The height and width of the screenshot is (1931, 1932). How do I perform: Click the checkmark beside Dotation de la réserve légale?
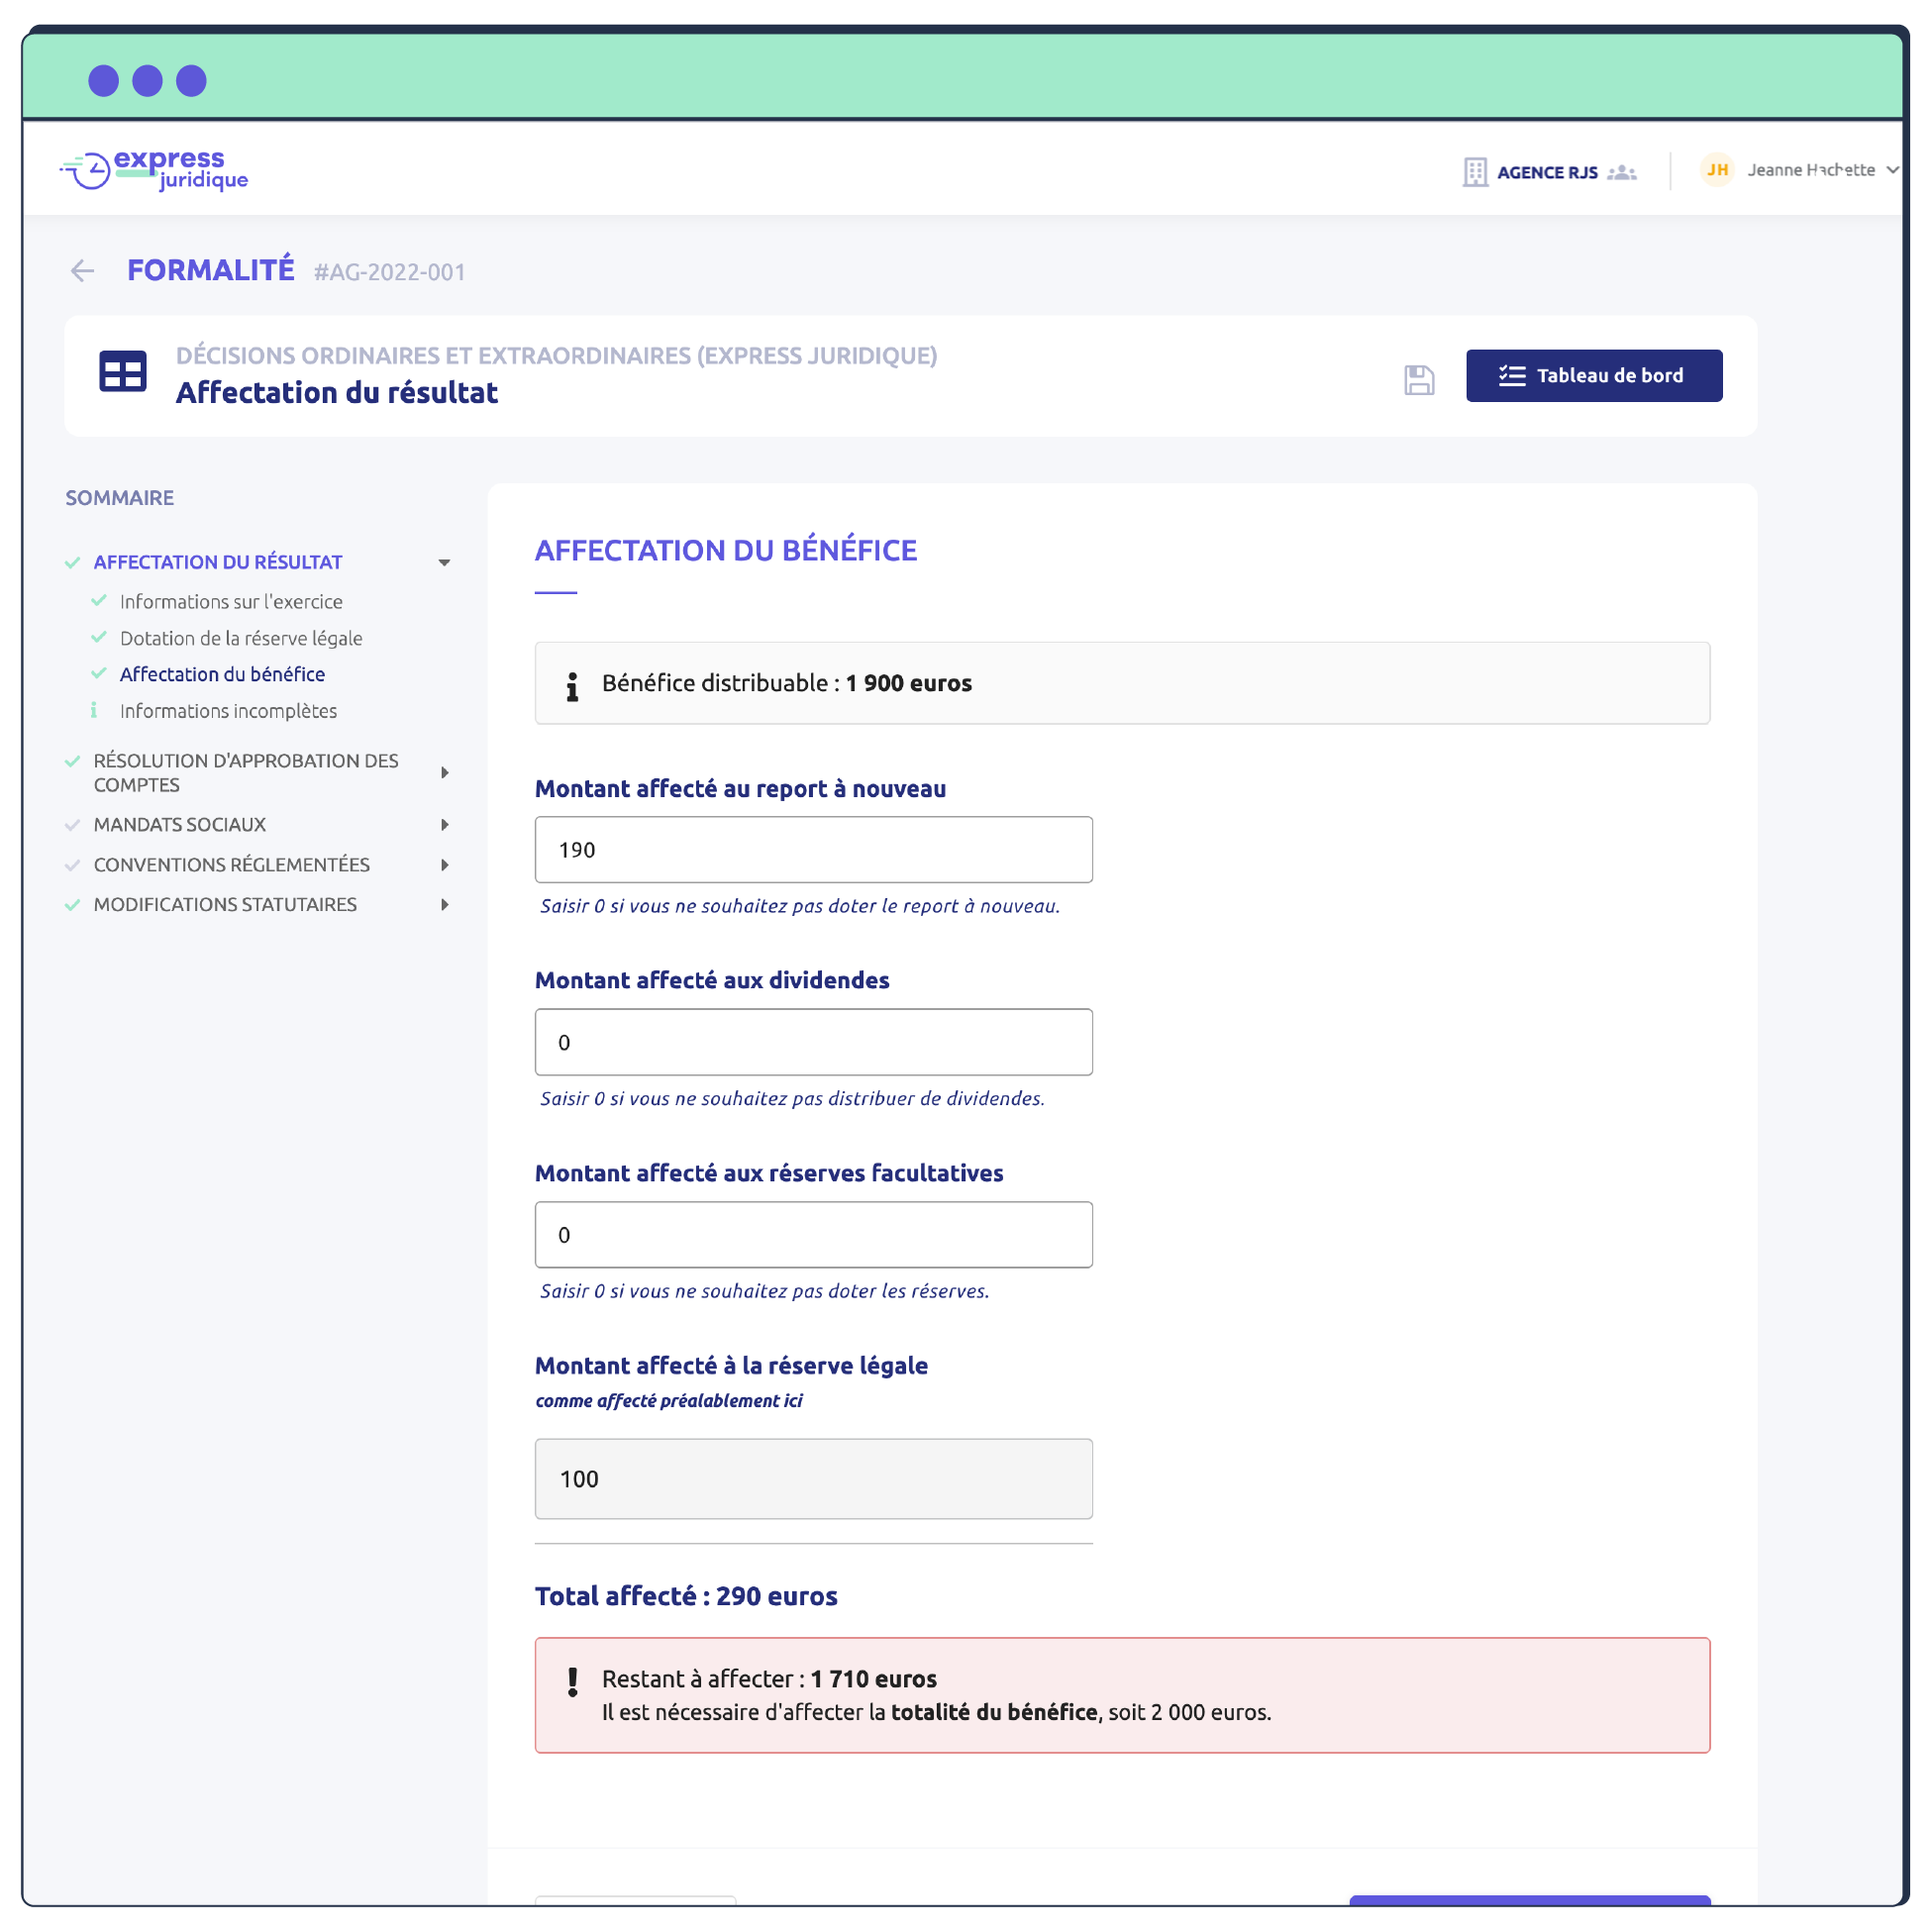pos(98,638)
